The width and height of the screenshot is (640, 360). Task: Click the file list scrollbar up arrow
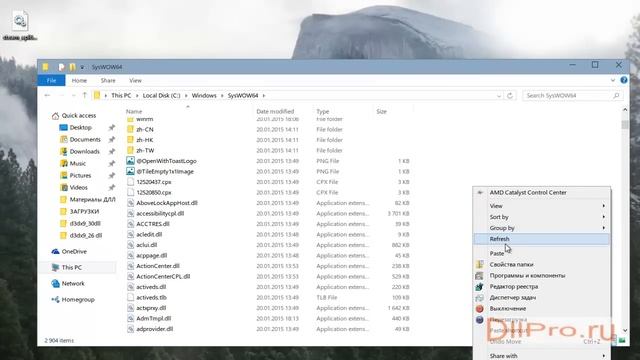[x=625, y=109]
